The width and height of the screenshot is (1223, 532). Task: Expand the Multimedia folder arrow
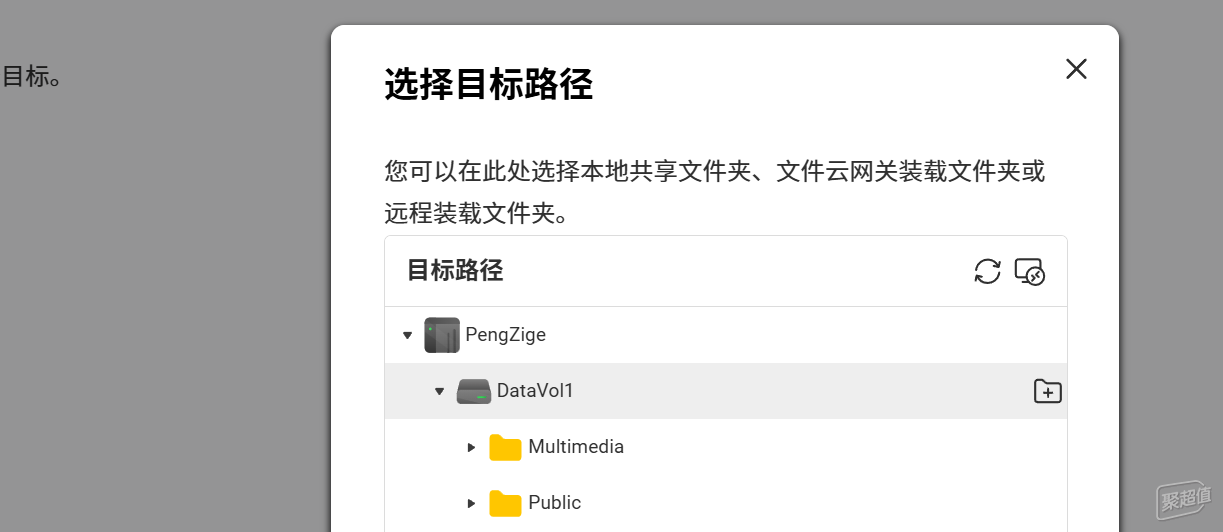[471, 447]
